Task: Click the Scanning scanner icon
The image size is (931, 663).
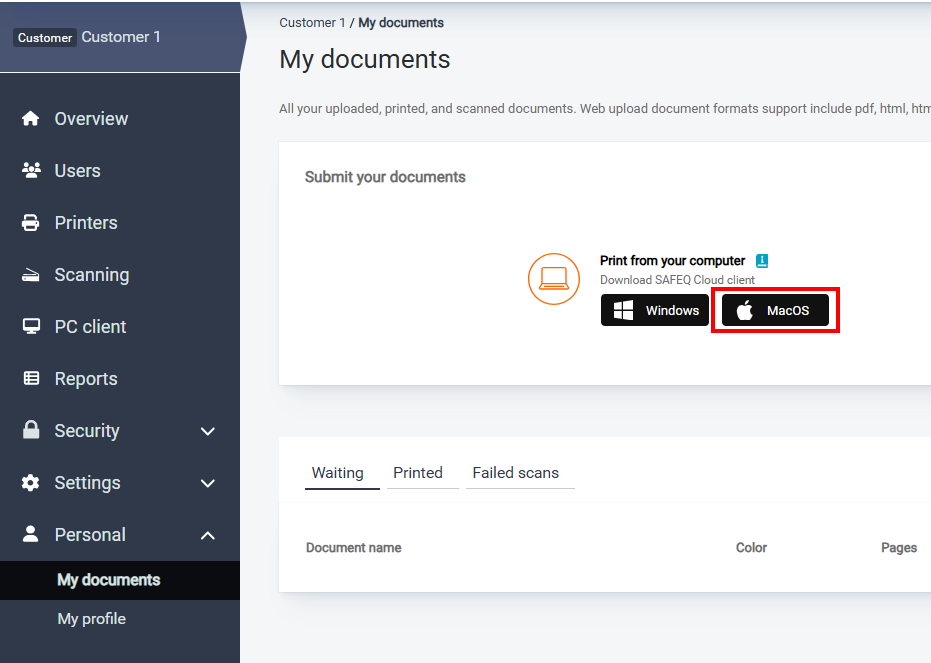Action: (31, 275)
